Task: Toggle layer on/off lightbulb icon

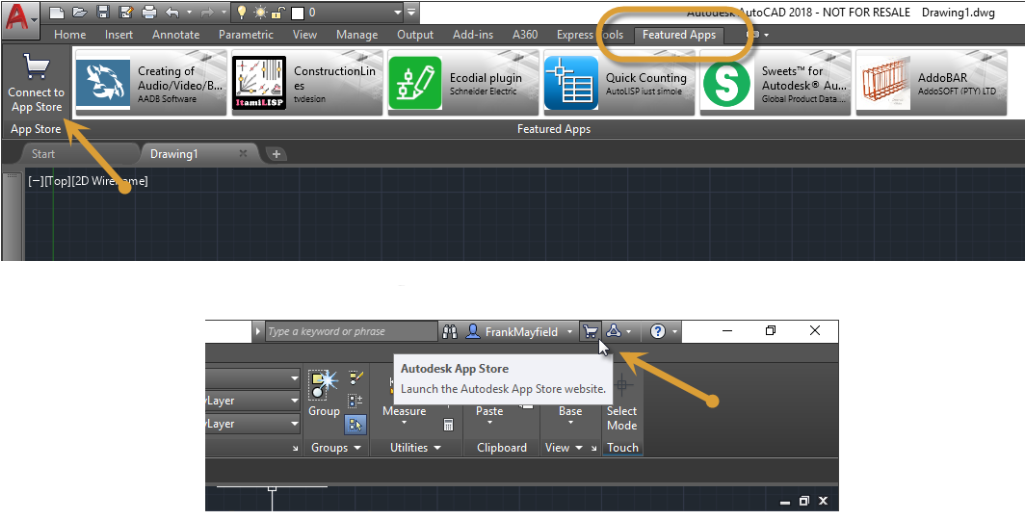Action: coord(242,12)
